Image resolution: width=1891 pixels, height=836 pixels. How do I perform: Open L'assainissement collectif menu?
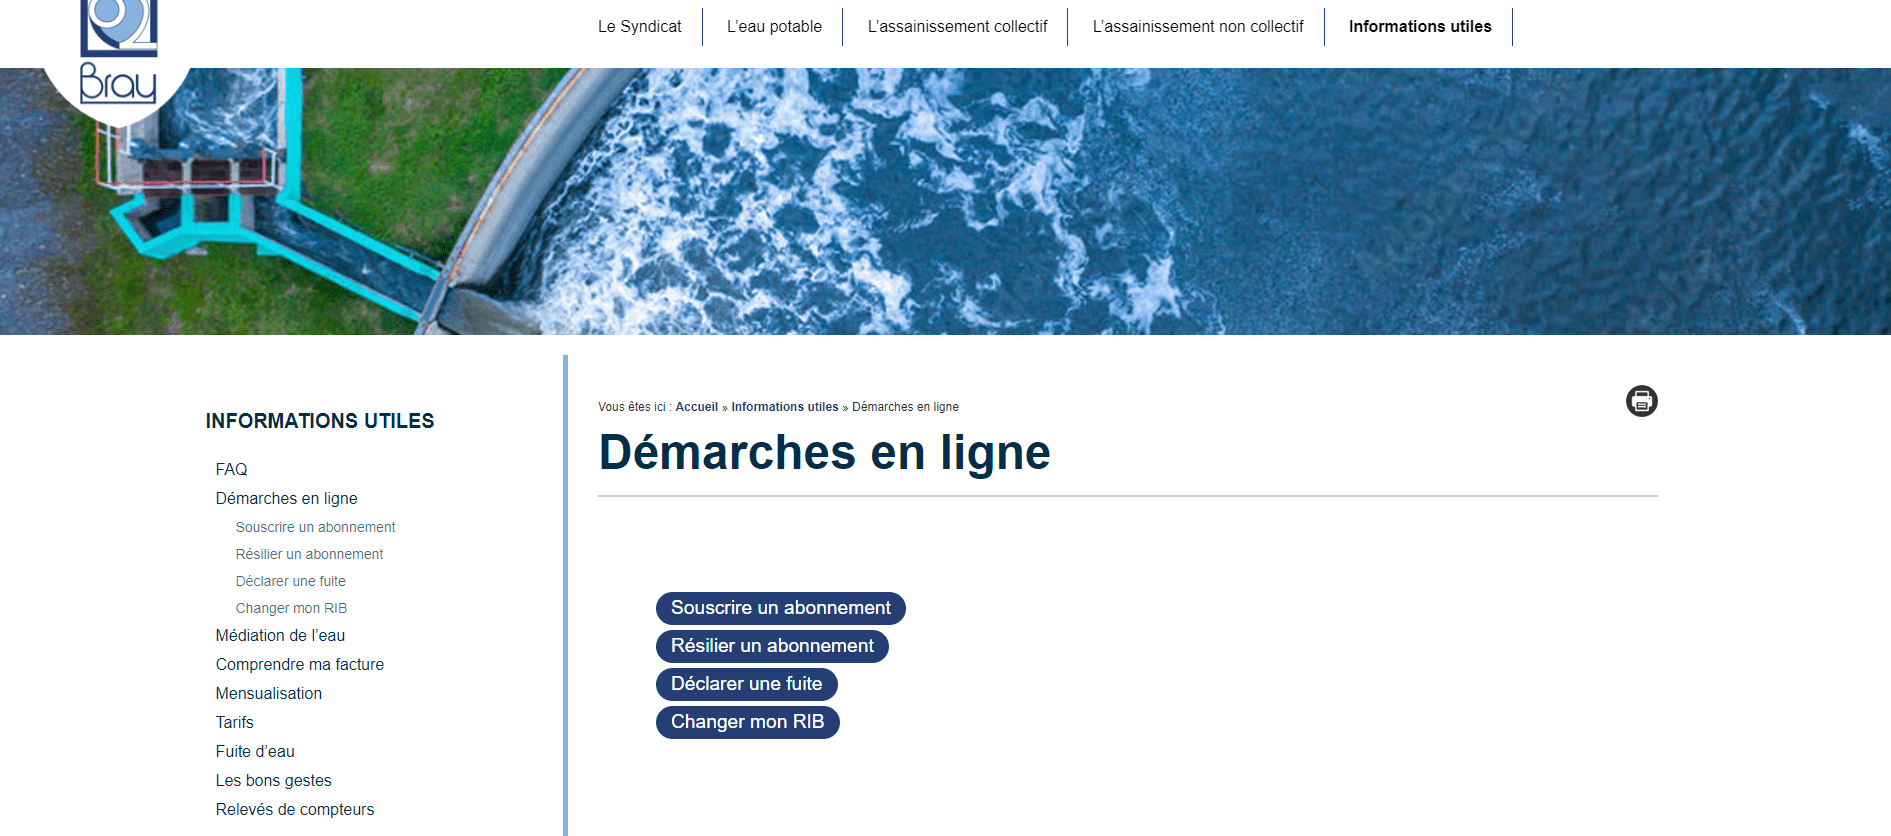pyautogui.click(x=957, y=27)
